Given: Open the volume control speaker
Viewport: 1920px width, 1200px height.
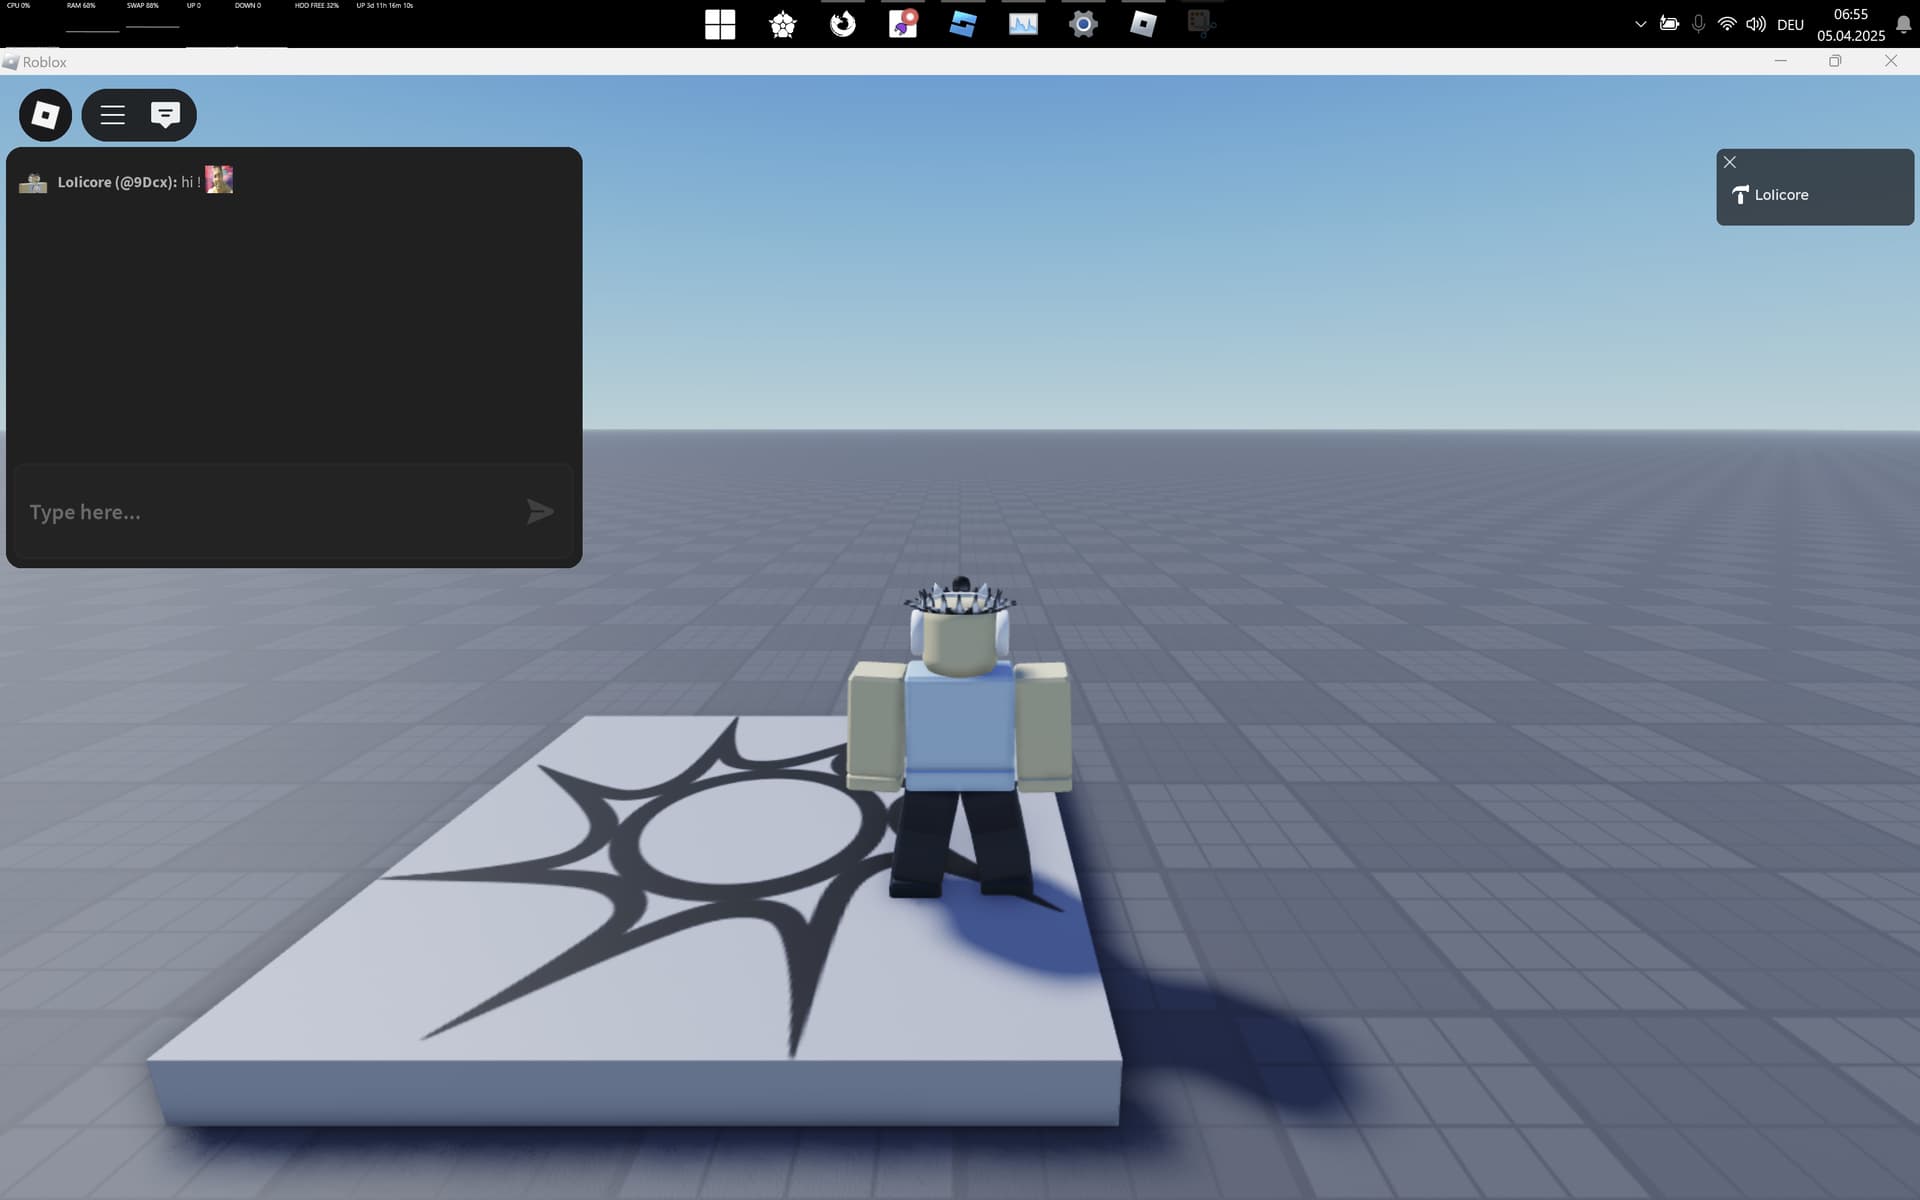Looking at the screenshot, I should click(x=1756, y=23).
